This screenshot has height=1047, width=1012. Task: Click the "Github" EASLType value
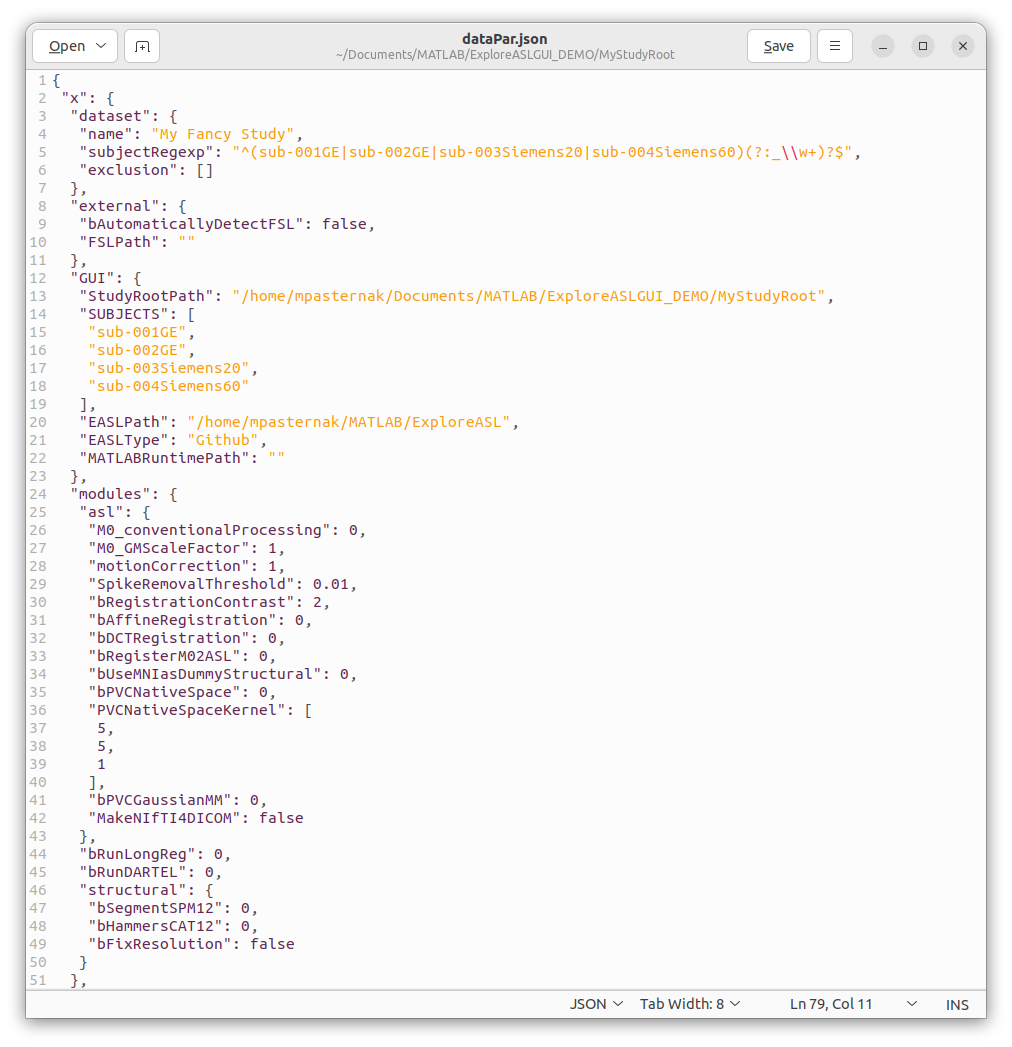click(223, 441)
